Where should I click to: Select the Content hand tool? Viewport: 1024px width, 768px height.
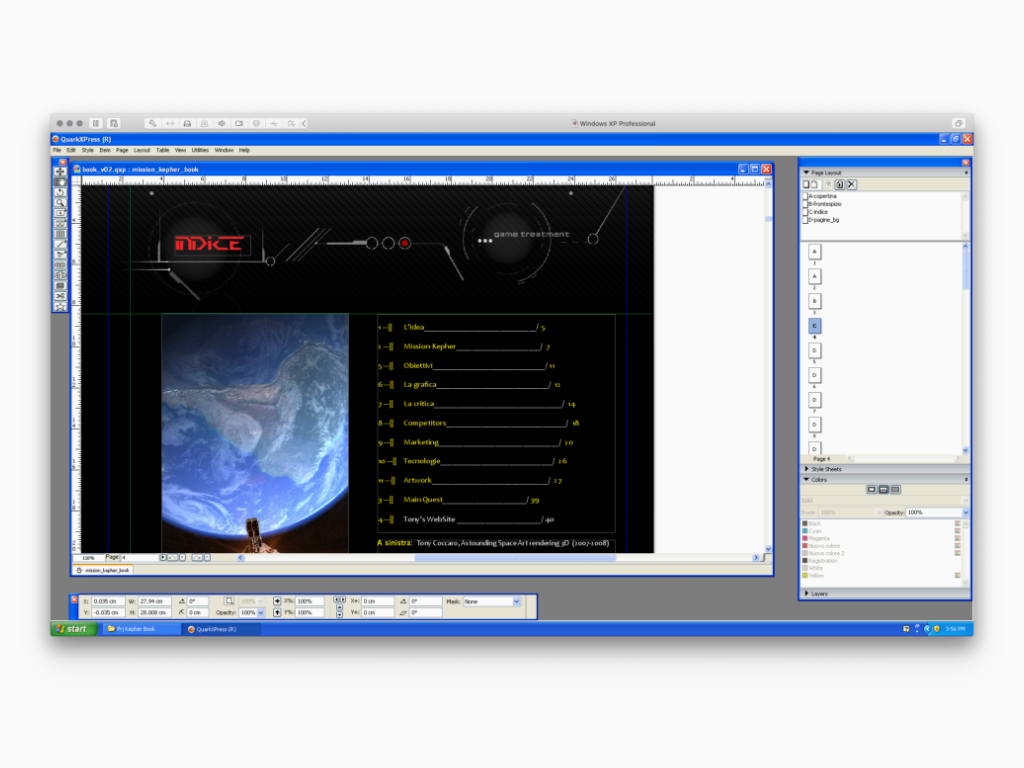click(60, 182)
